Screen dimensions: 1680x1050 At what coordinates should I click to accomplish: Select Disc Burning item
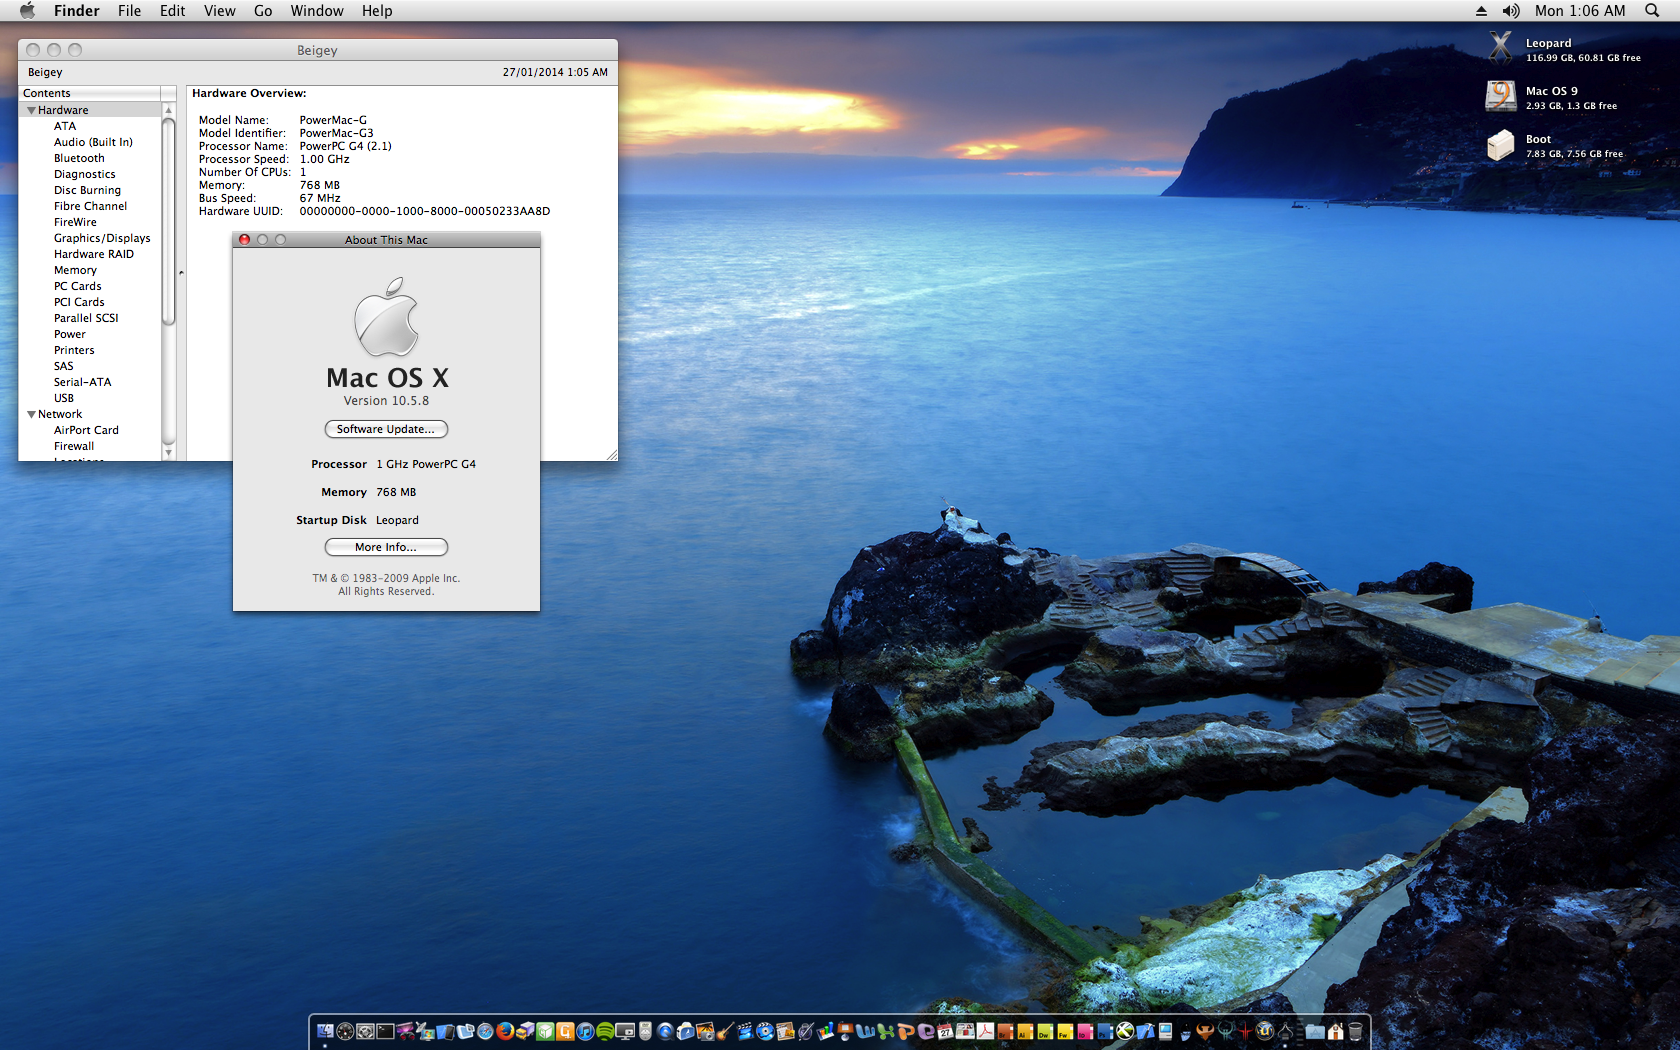[87, 190]
